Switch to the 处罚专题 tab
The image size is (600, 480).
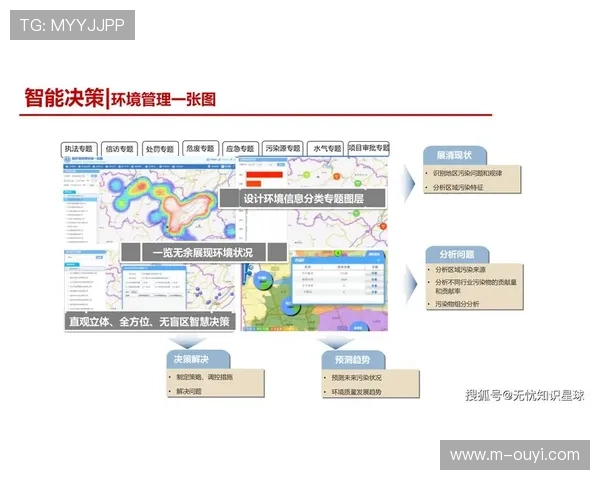pos(160,149)
